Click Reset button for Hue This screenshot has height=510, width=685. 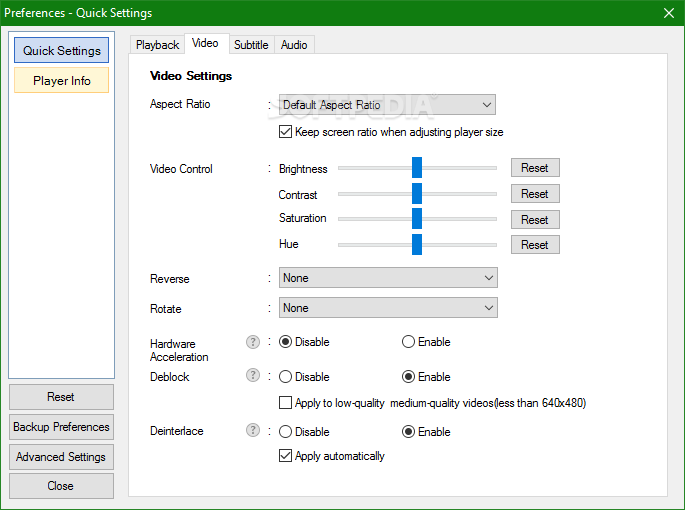pyautogui.click(x=535, y=245)
